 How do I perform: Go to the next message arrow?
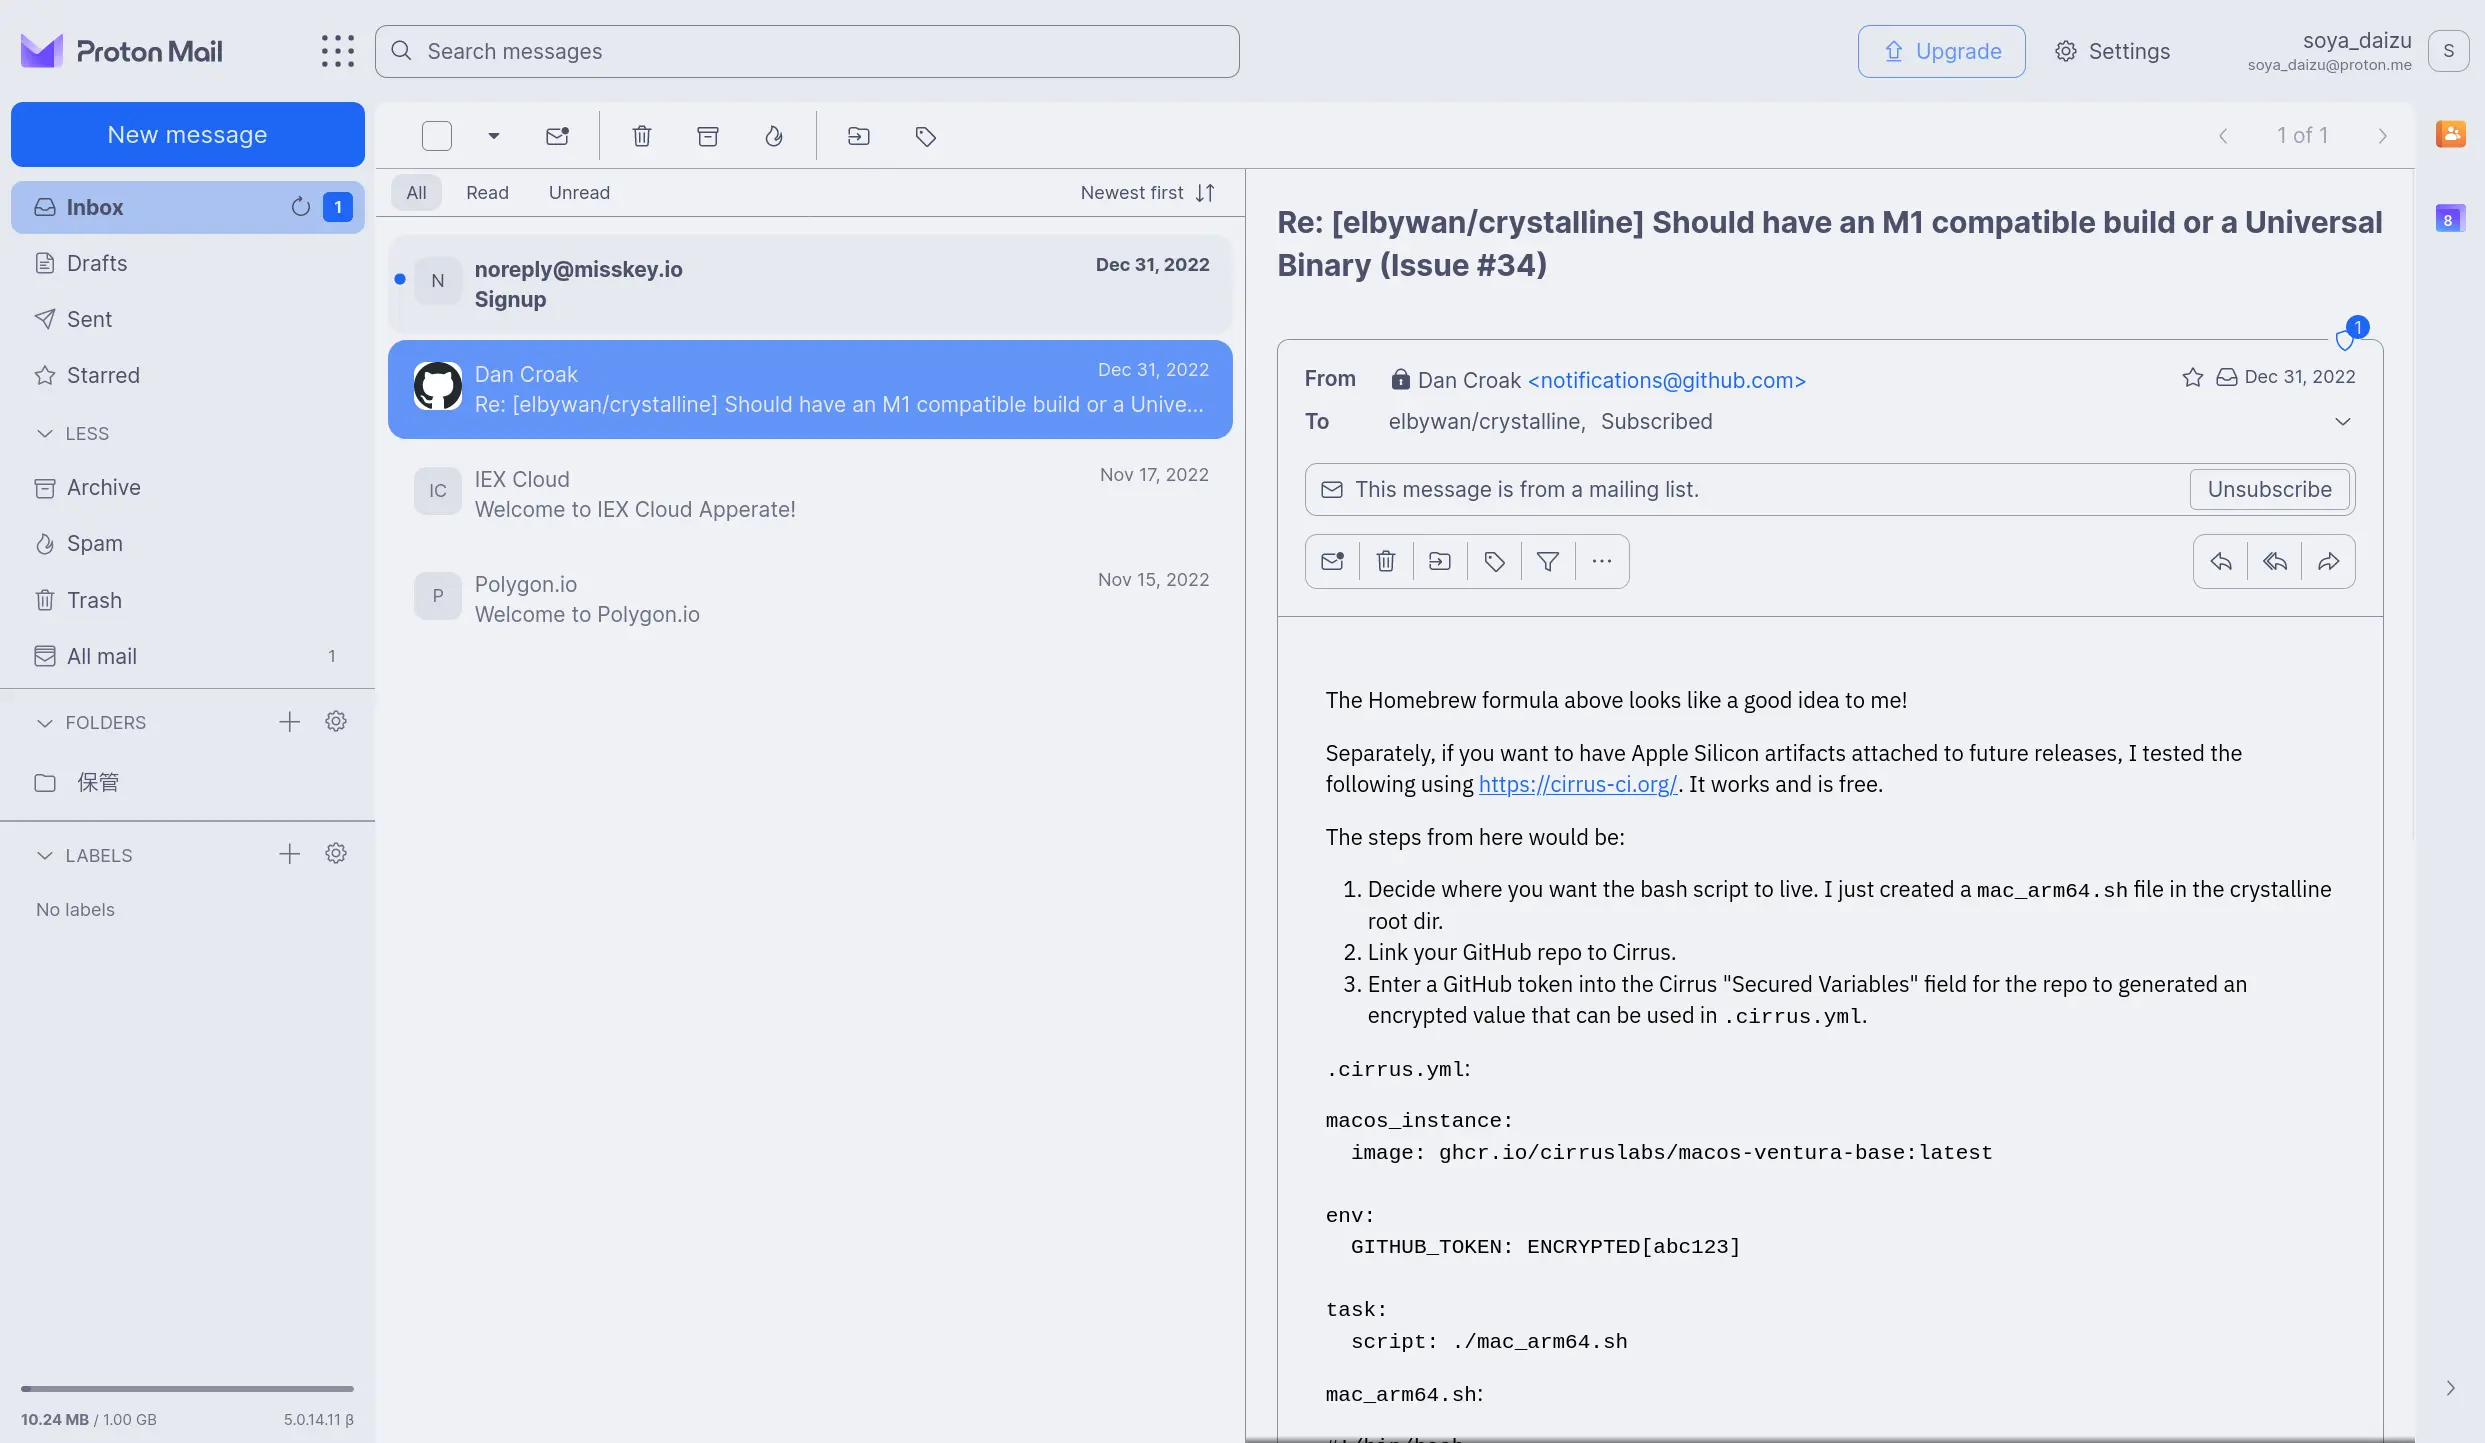[2382, 136]
